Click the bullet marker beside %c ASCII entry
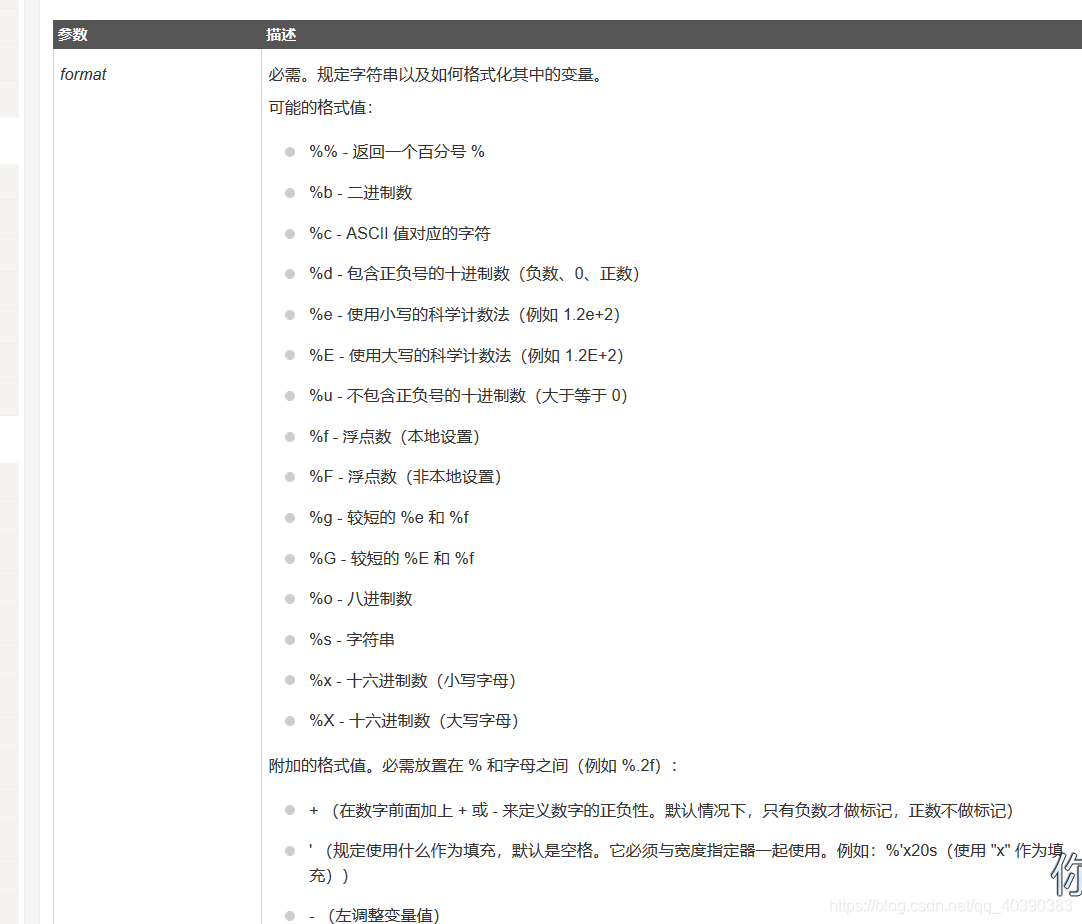Screen dimensions: 1082x924 pos(289,233)
